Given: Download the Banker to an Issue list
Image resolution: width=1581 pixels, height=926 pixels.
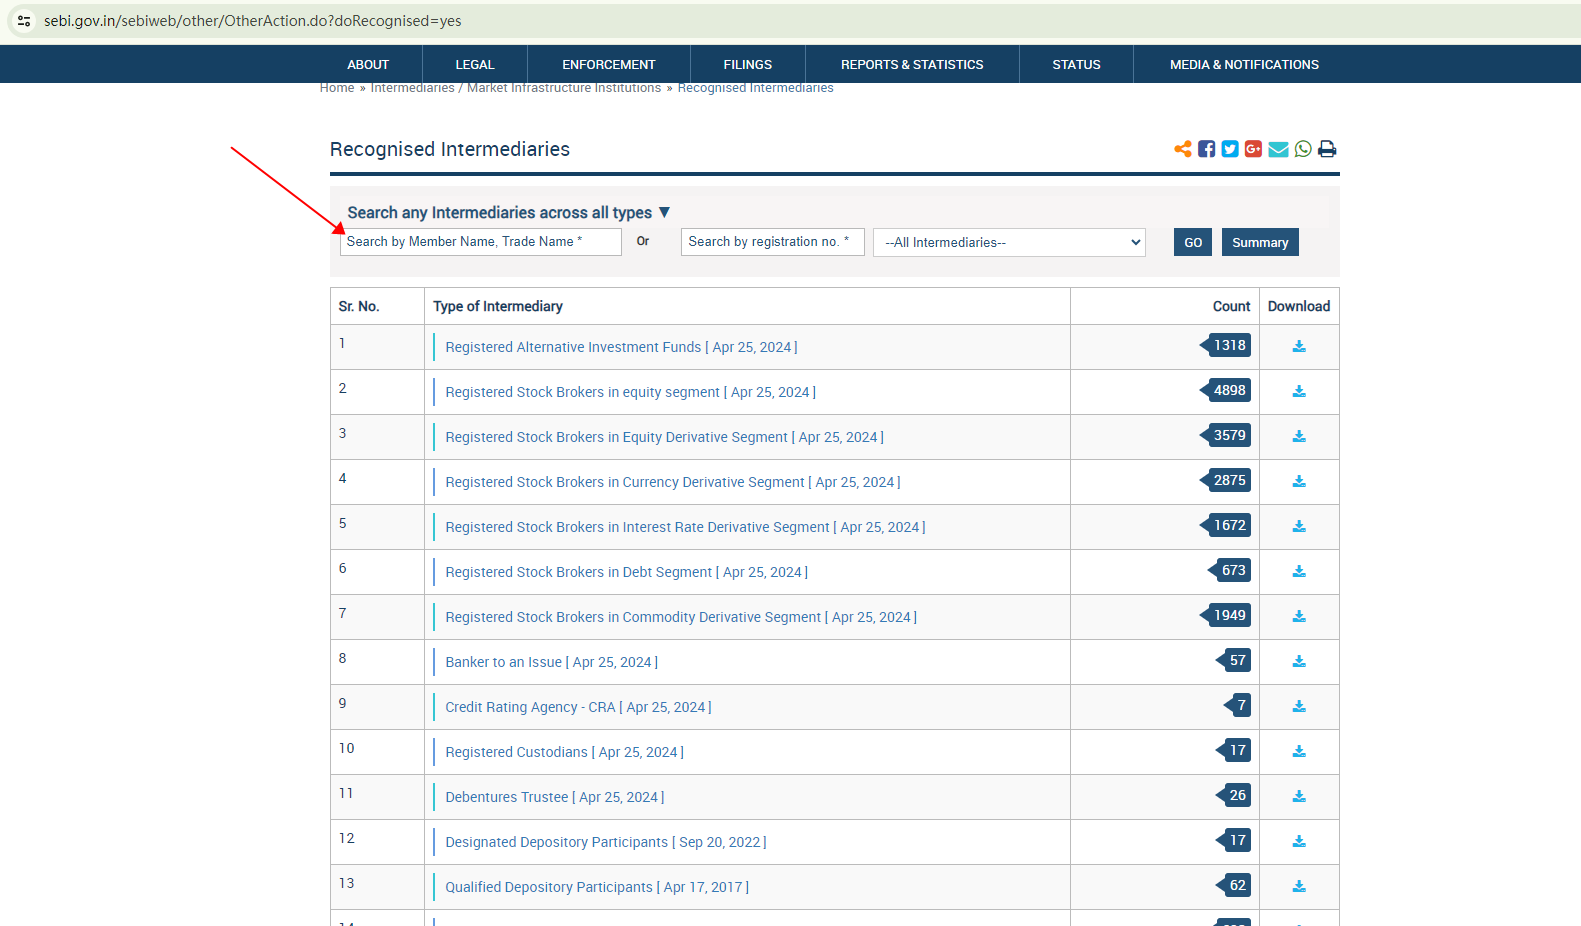Looking at the screenshot, I should click(x=1299, y=661).
